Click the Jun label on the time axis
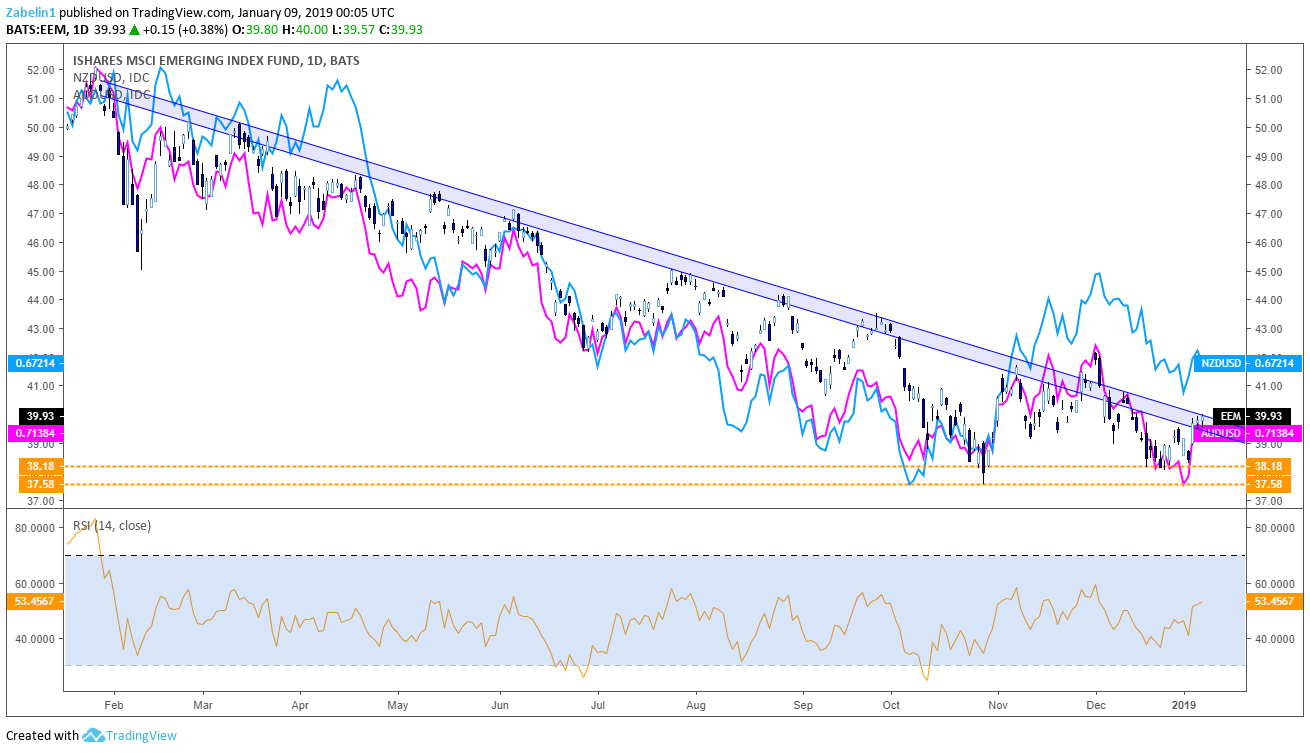 pos(499,703)
